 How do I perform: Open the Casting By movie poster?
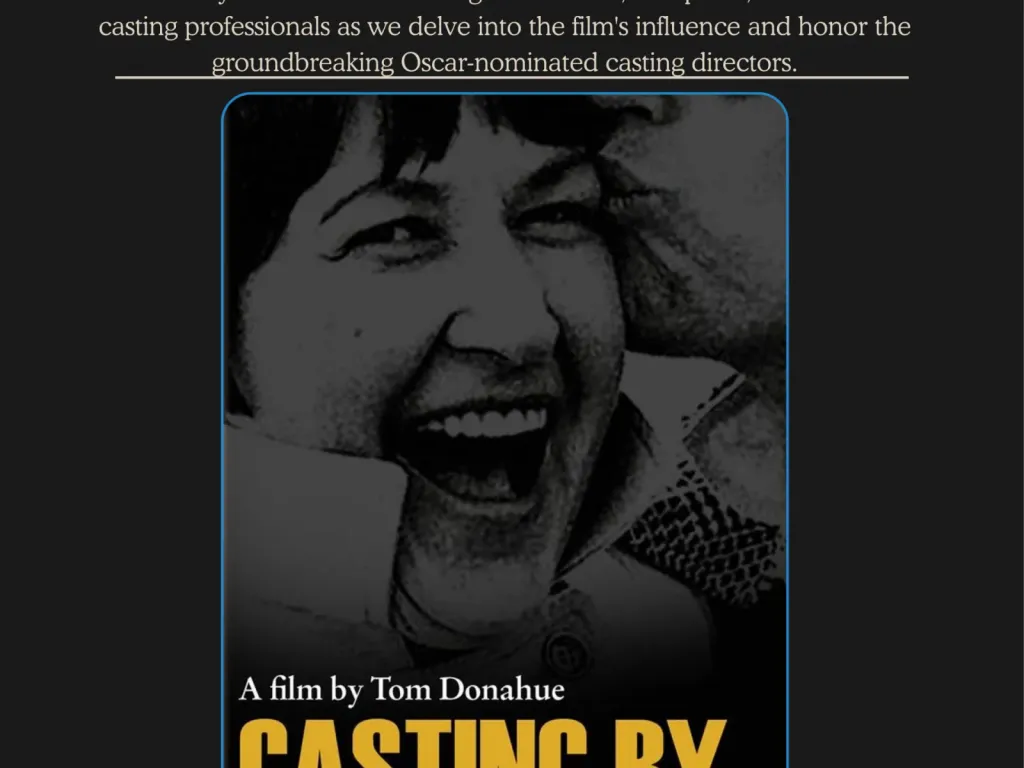point(505,431)
